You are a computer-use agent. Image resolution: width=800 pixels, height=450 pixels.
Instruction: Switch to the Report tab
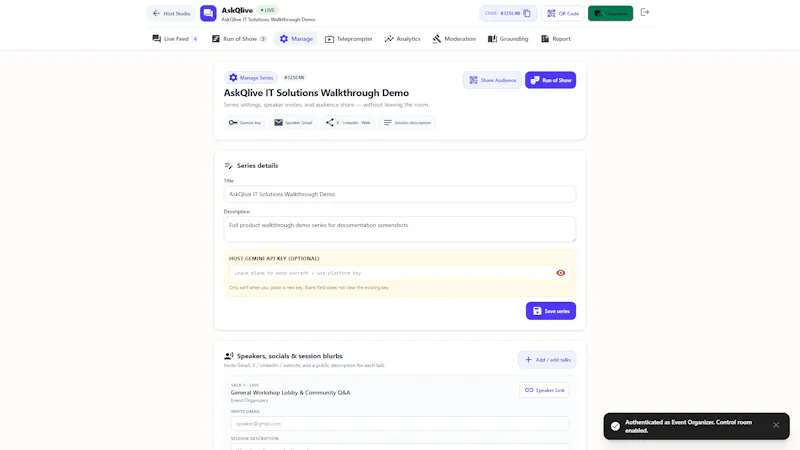[556, 39]
